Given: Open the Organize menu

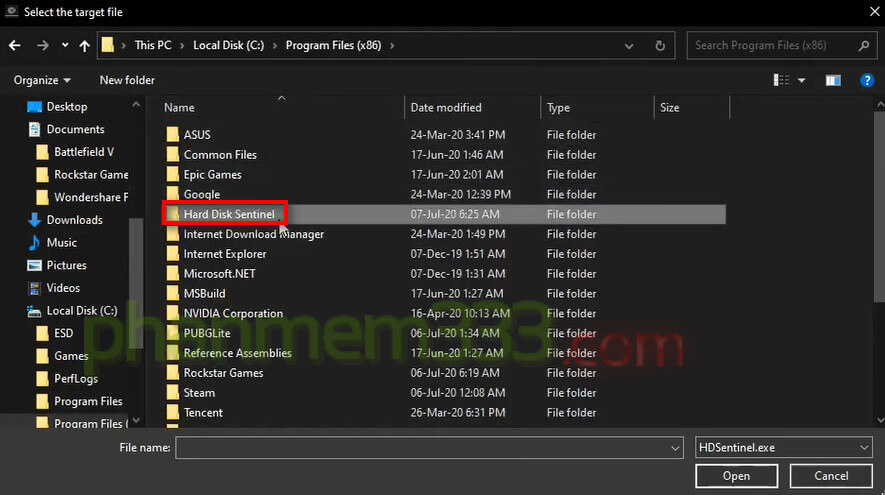Looking at the screenshot, I should click(42, 80).
